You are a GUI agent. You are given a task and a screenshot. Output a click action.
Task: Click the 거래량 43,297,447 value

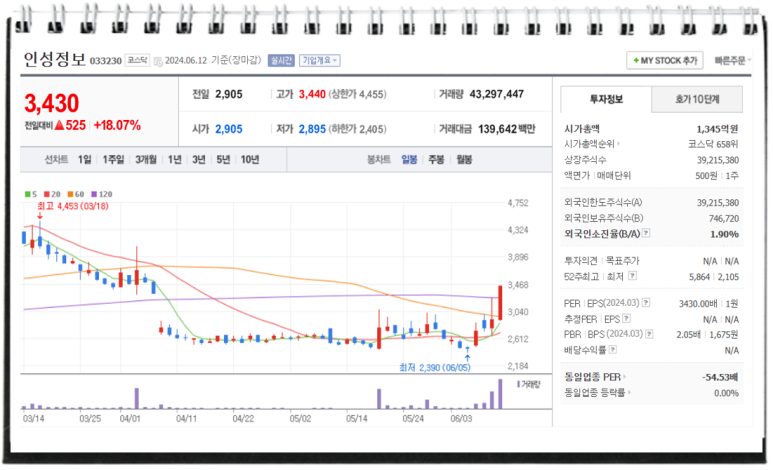pos(496,94)
